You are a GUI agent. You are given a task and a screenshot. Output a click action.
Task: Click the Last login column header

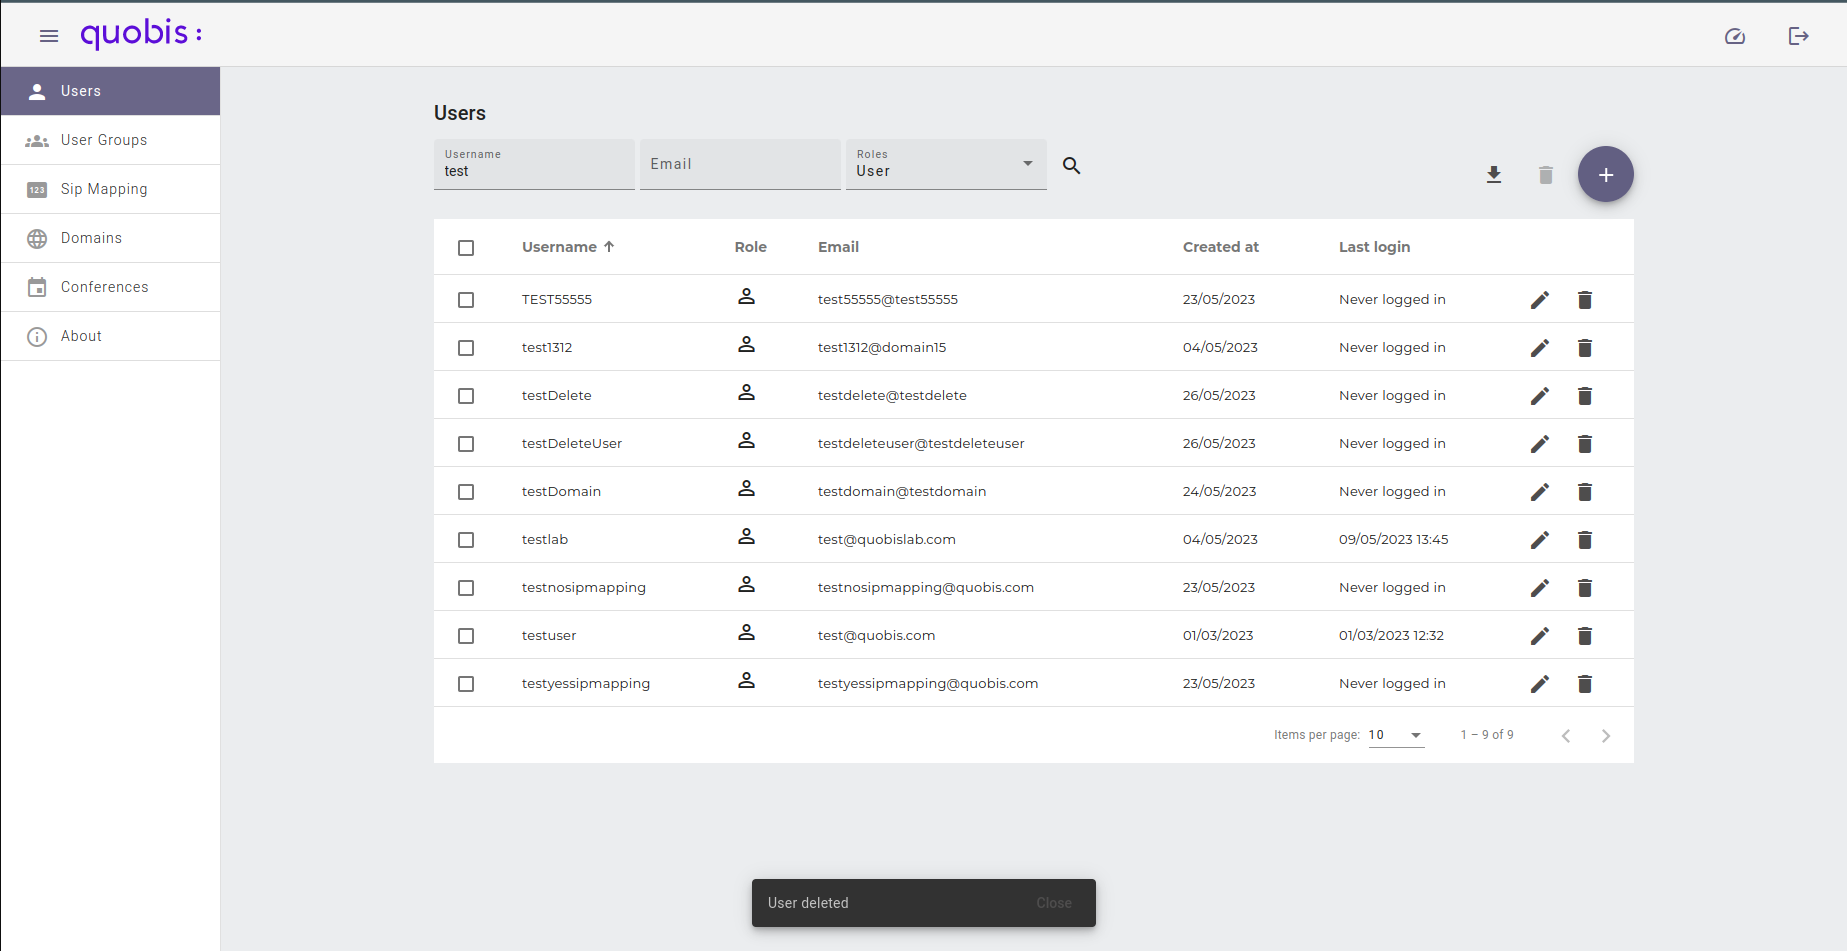coord(1374,247)
